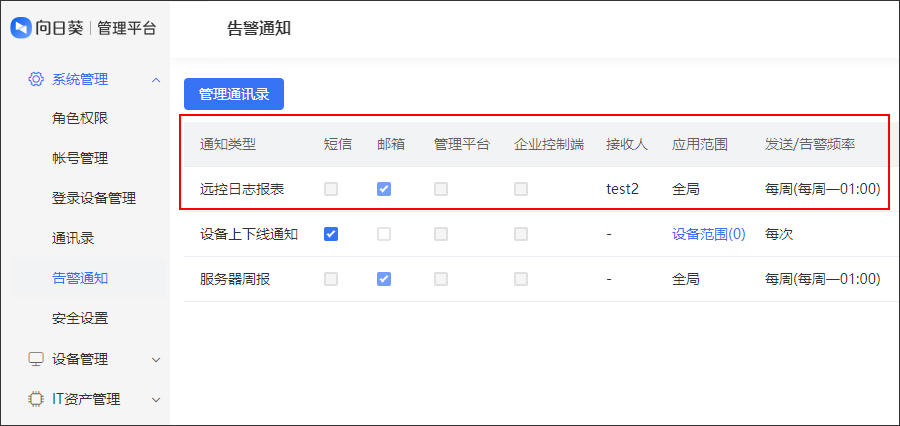
Task: Click 服务器周报 notification type
Action: pyautogui.click(x=235, y=280)
